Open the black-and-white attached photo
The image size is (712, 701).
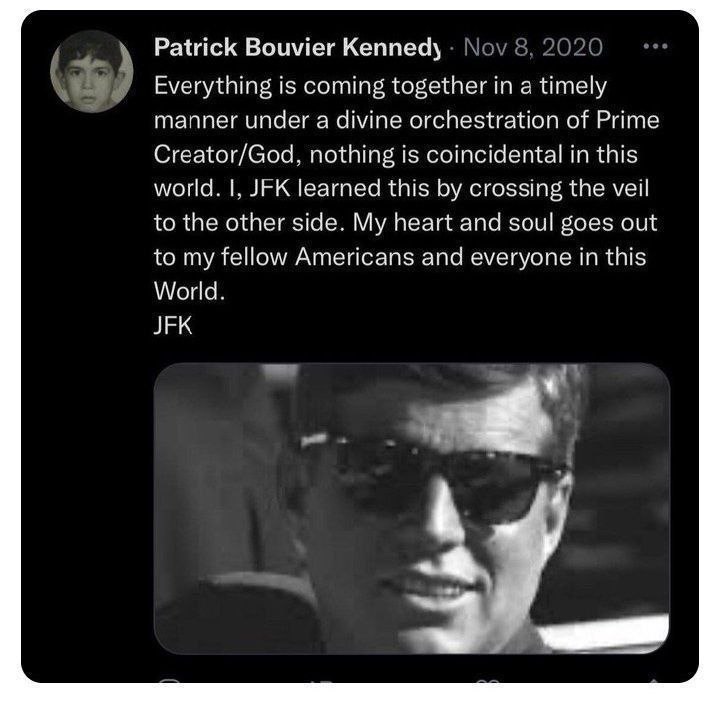[x=411, y=508]
